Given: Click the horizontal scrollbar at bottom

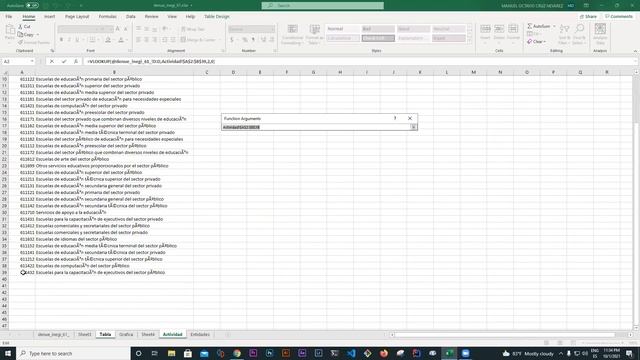Looking at the screenshot, I should click(x=504, y=335).
